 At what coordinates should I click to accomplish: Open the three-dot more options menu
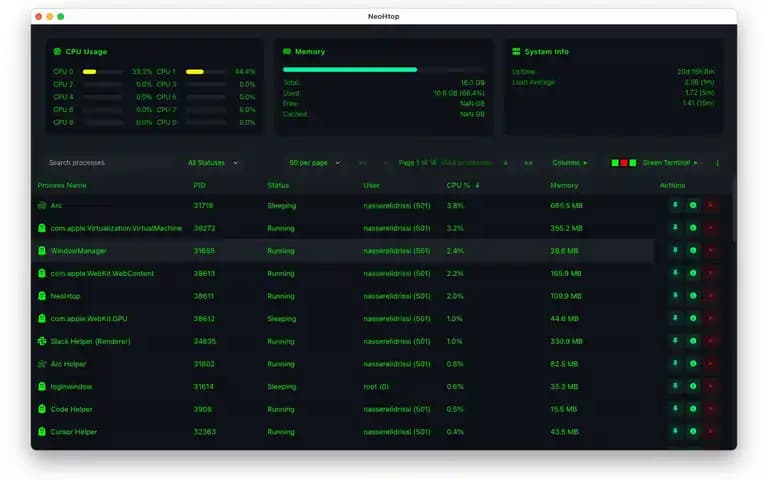click(x=717, y=163)
